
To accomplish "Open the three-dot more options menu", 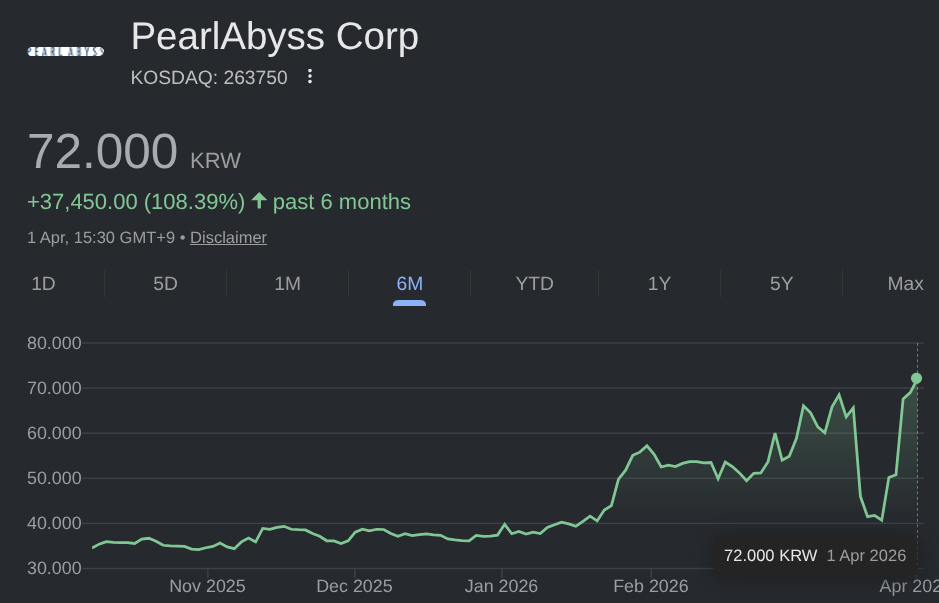I will [x=310, y=77].
